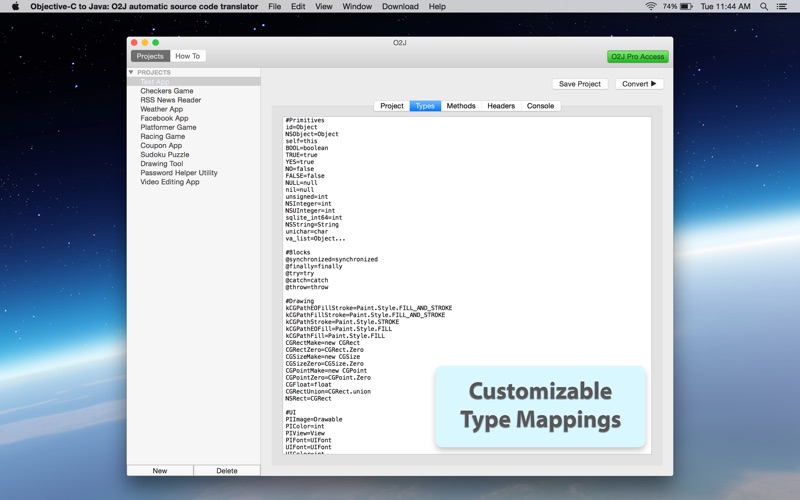The width and height of the screenshot is (800, 500).
Task: Click the NSString=String mapping line
Action: tap(312, 224)
